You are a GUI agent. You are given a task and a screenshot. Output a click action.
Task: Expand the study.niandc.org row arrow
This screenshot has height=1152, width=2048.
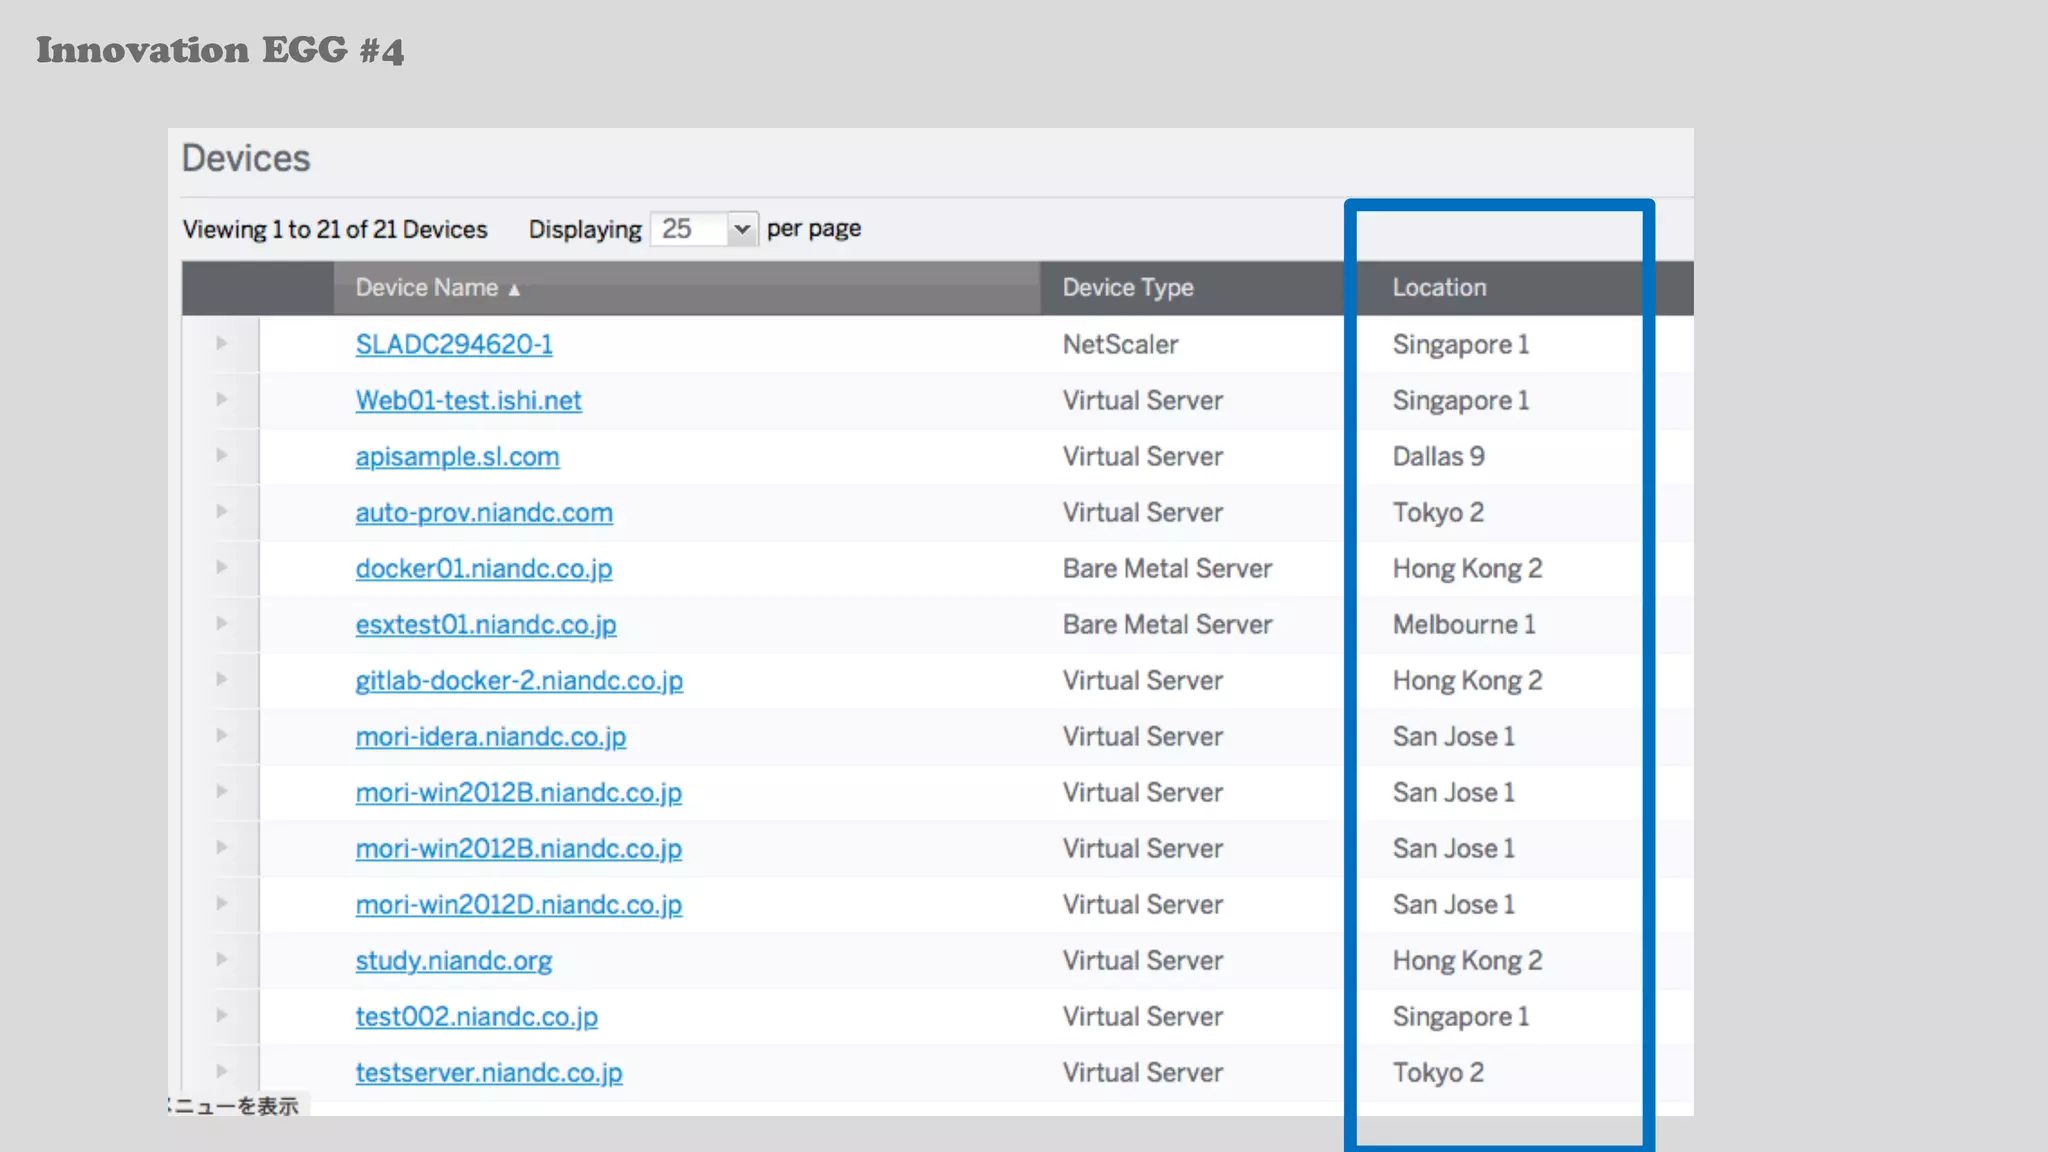(221, 960)
